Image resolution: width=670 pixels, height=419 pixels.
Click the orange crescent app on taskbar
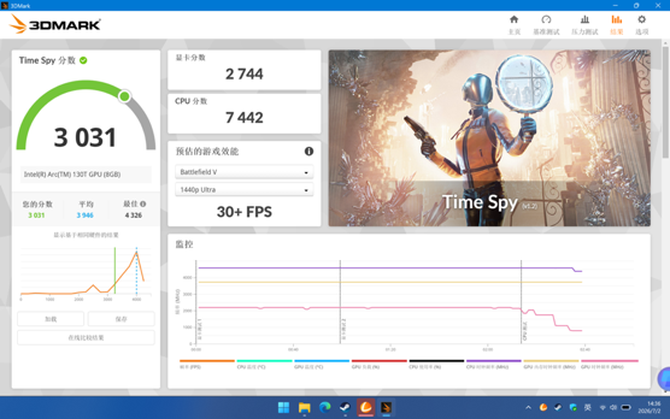click(x=366, y=407)
